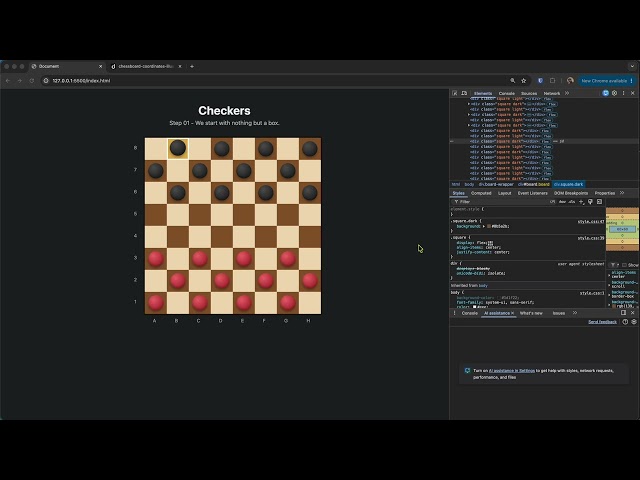The height and width of the screenshot is (480, 640).
Task: Show more drawer tabs chevron
Action: [x=575, y=313]
